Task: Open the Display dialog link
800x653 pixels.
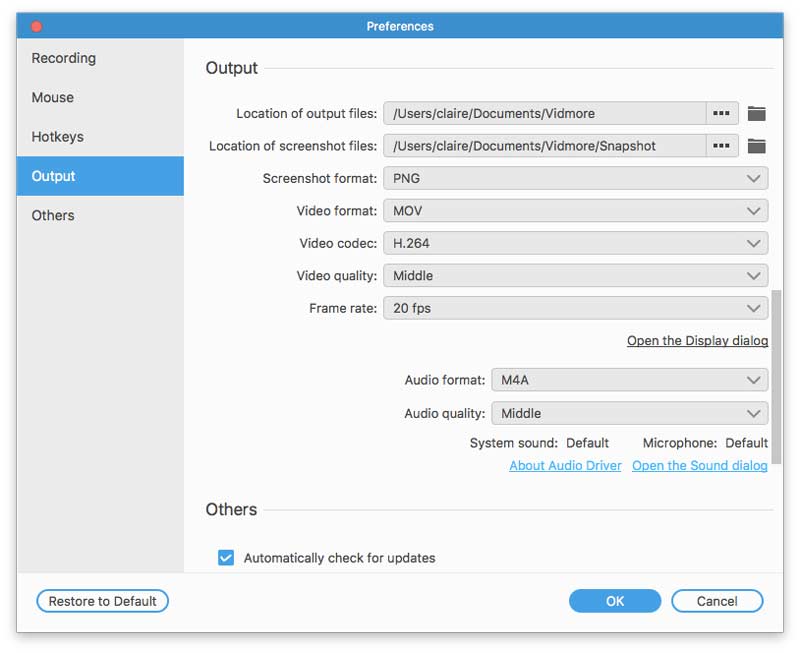Action: tap(697, 341)
